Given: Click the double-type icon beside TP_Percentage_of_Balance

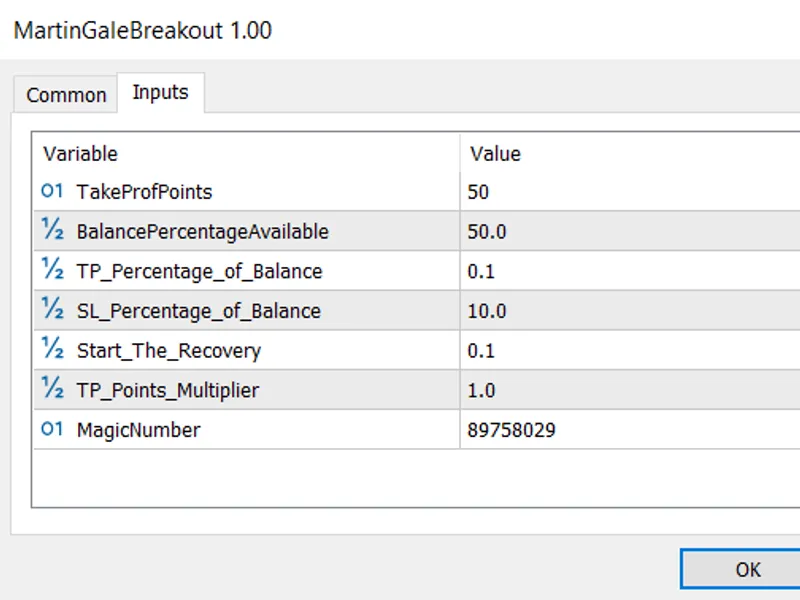Looking at the screenshot, I should (x=53, y=270).
